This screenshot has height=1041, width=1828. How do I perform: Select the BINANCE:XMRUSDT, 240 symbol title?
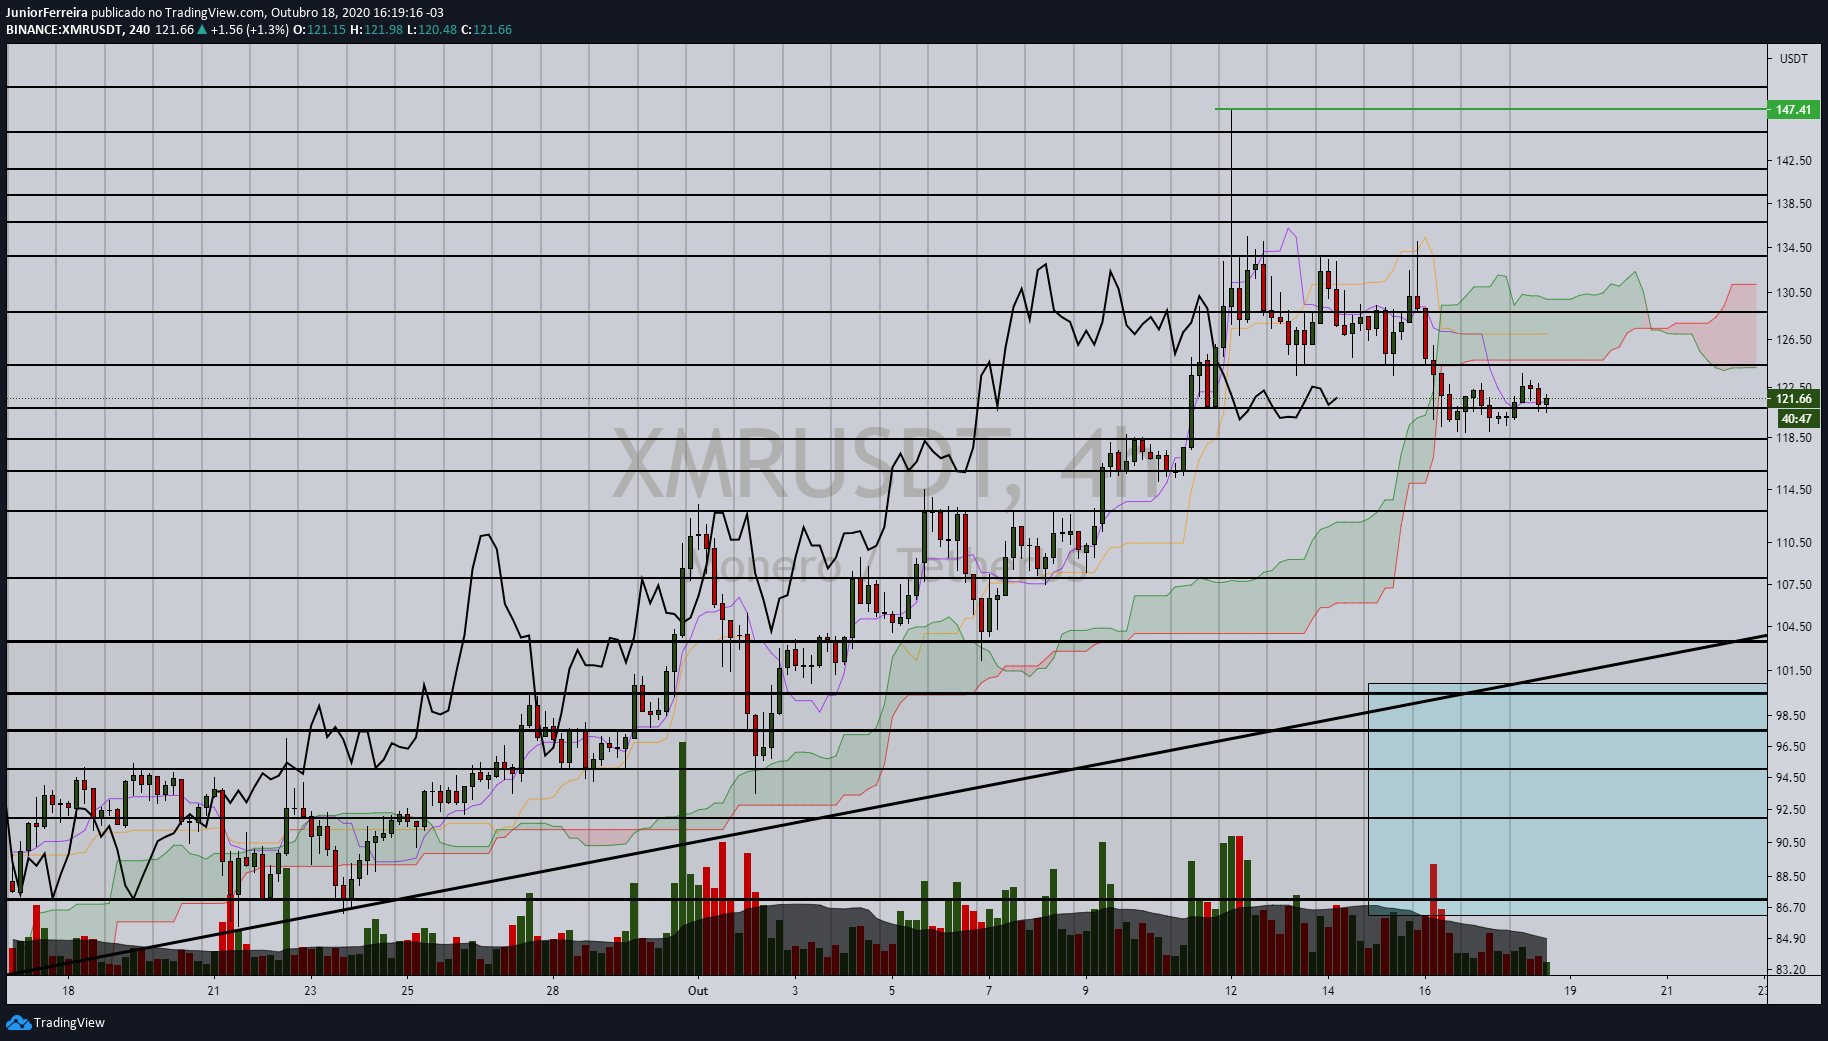coord(78,30)
